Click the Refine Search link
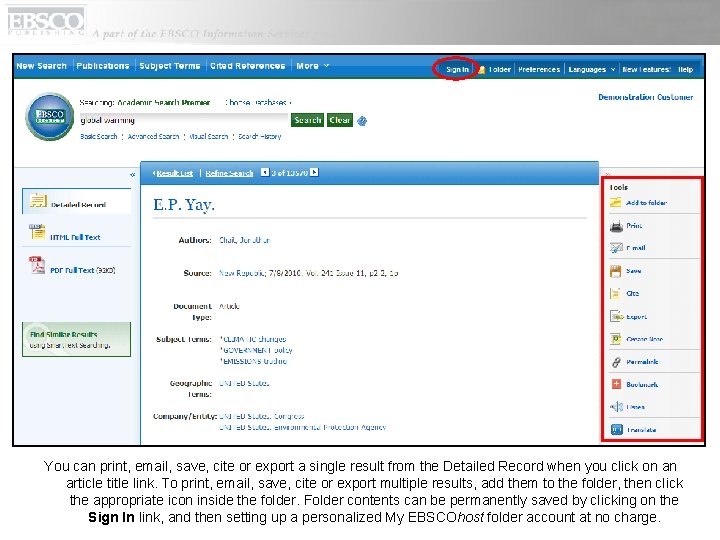 (229, 173)
